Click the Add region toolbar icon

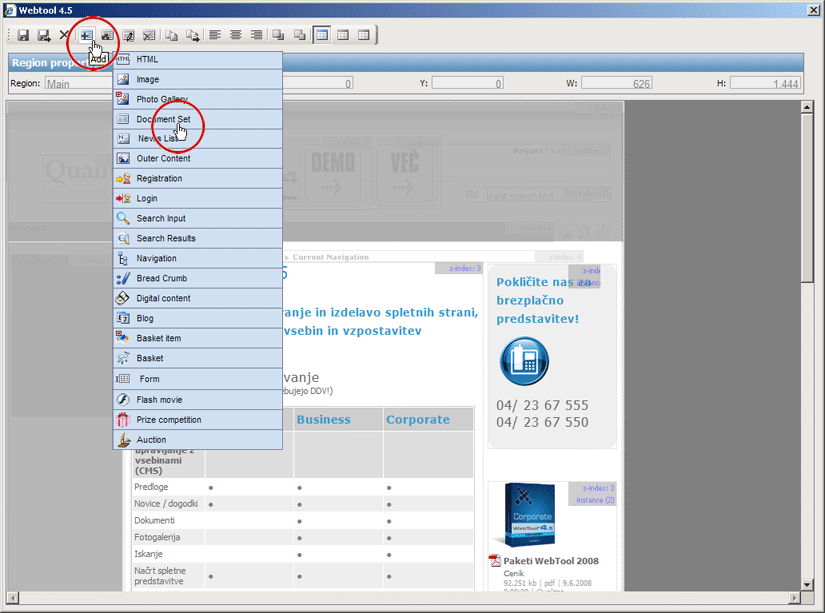(86, 35)
